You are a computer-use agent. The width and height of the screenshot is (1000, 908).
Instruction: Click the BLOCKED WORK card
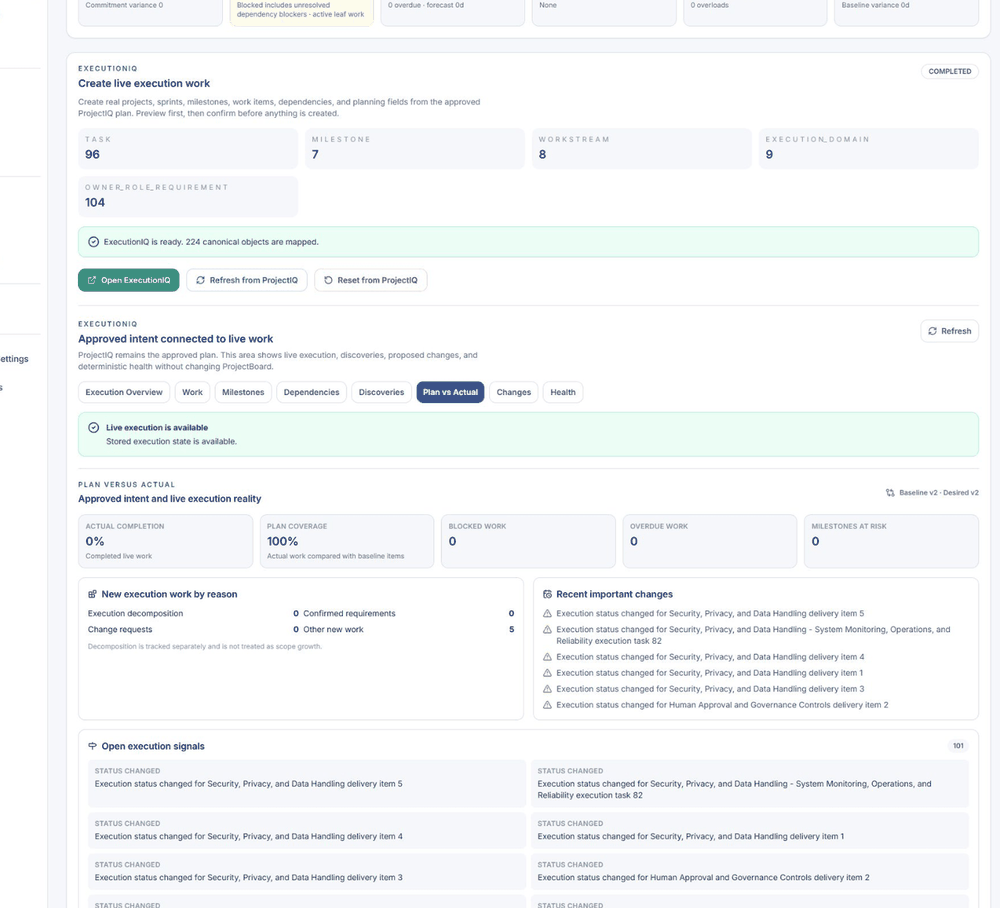point(528,541)
